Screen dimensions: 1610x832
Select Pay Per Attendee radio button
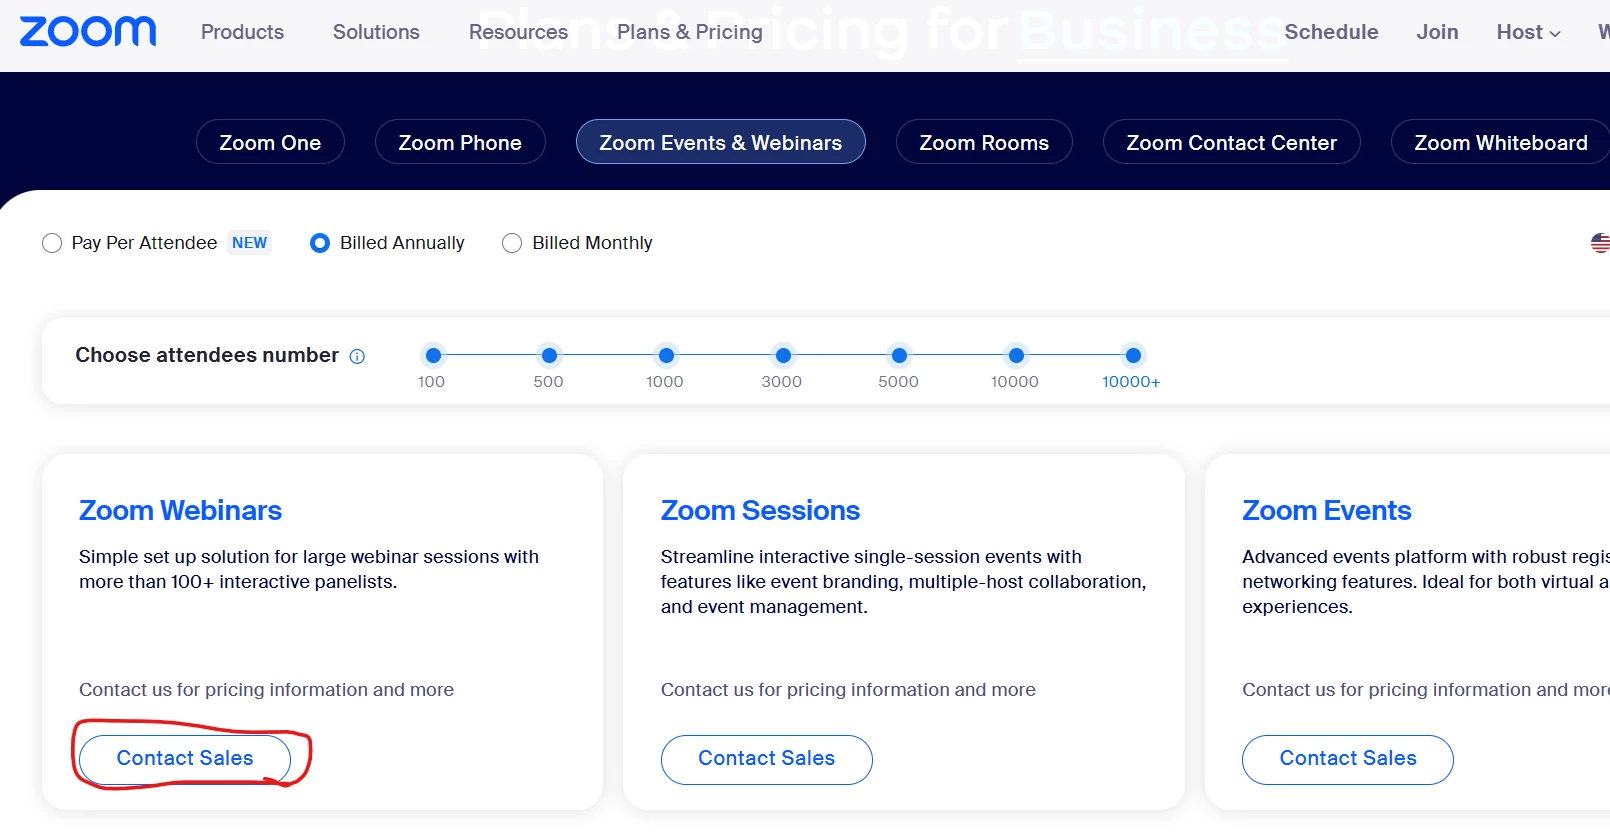tap(52, 243)
